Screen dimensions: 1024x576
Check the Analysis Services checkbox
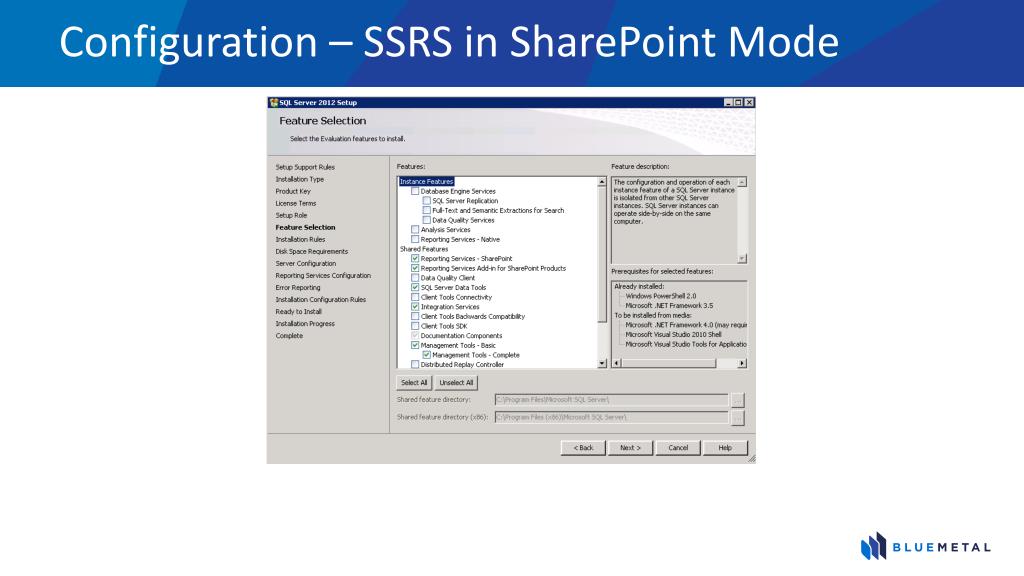(415, 230)
